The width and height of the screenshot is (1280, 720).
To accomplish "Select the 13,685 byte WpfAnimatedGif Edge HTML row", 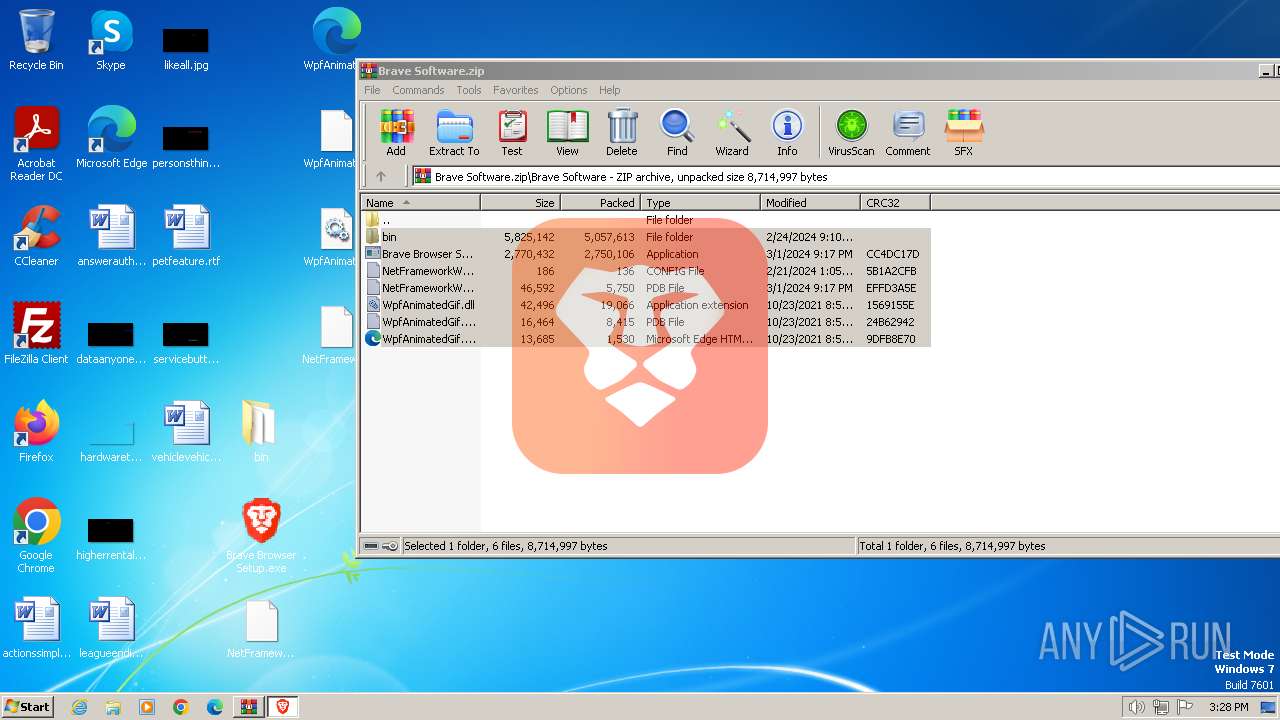I will point(646,339).
